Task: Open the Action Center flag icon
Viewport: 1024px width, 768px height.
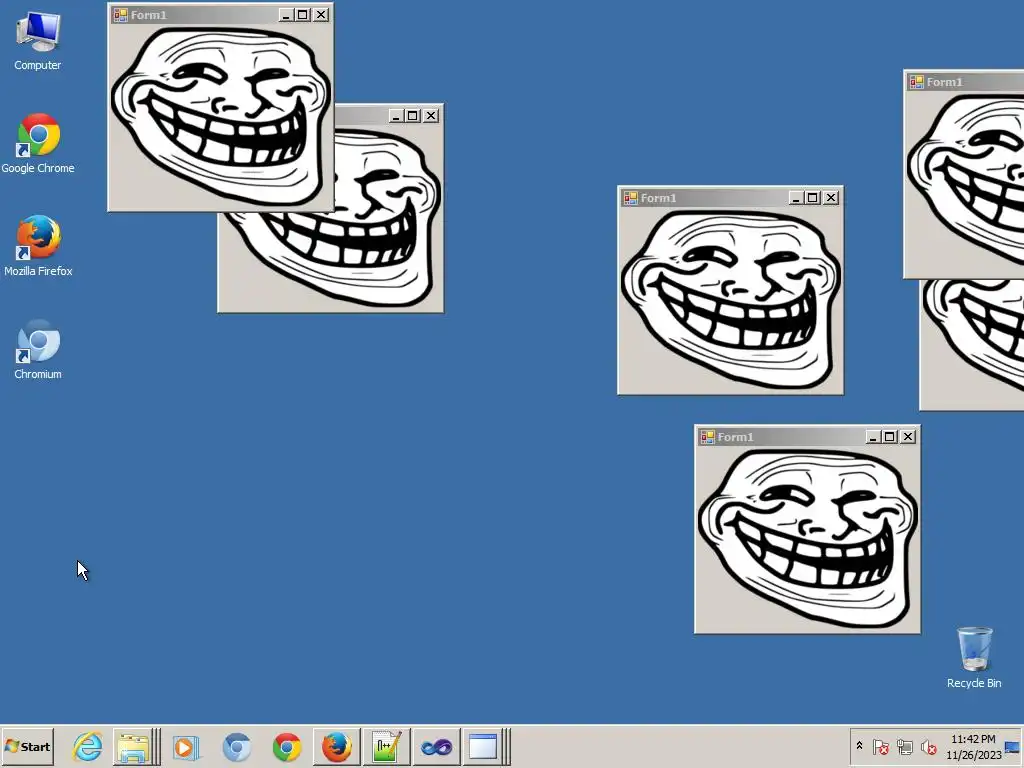Action: point(880,746)
